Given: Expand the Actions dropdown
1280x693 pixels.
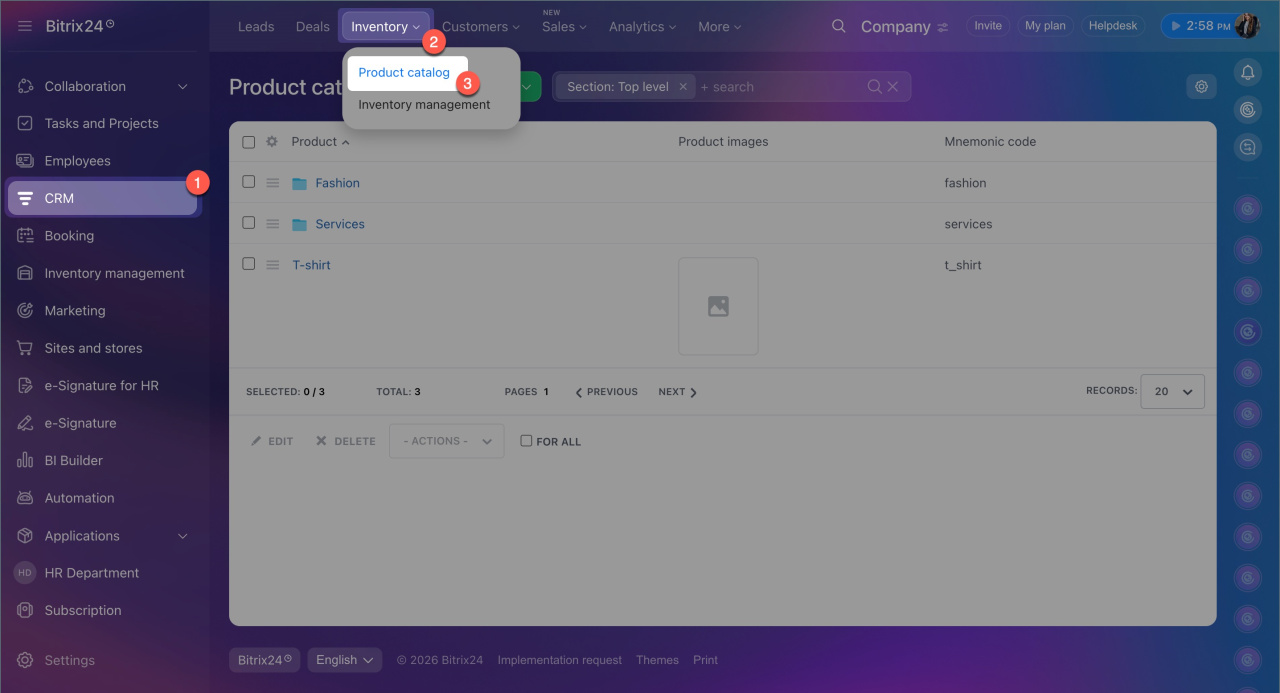Looking at the screenshot, I should pyautogui.click(x=446, y=441).
